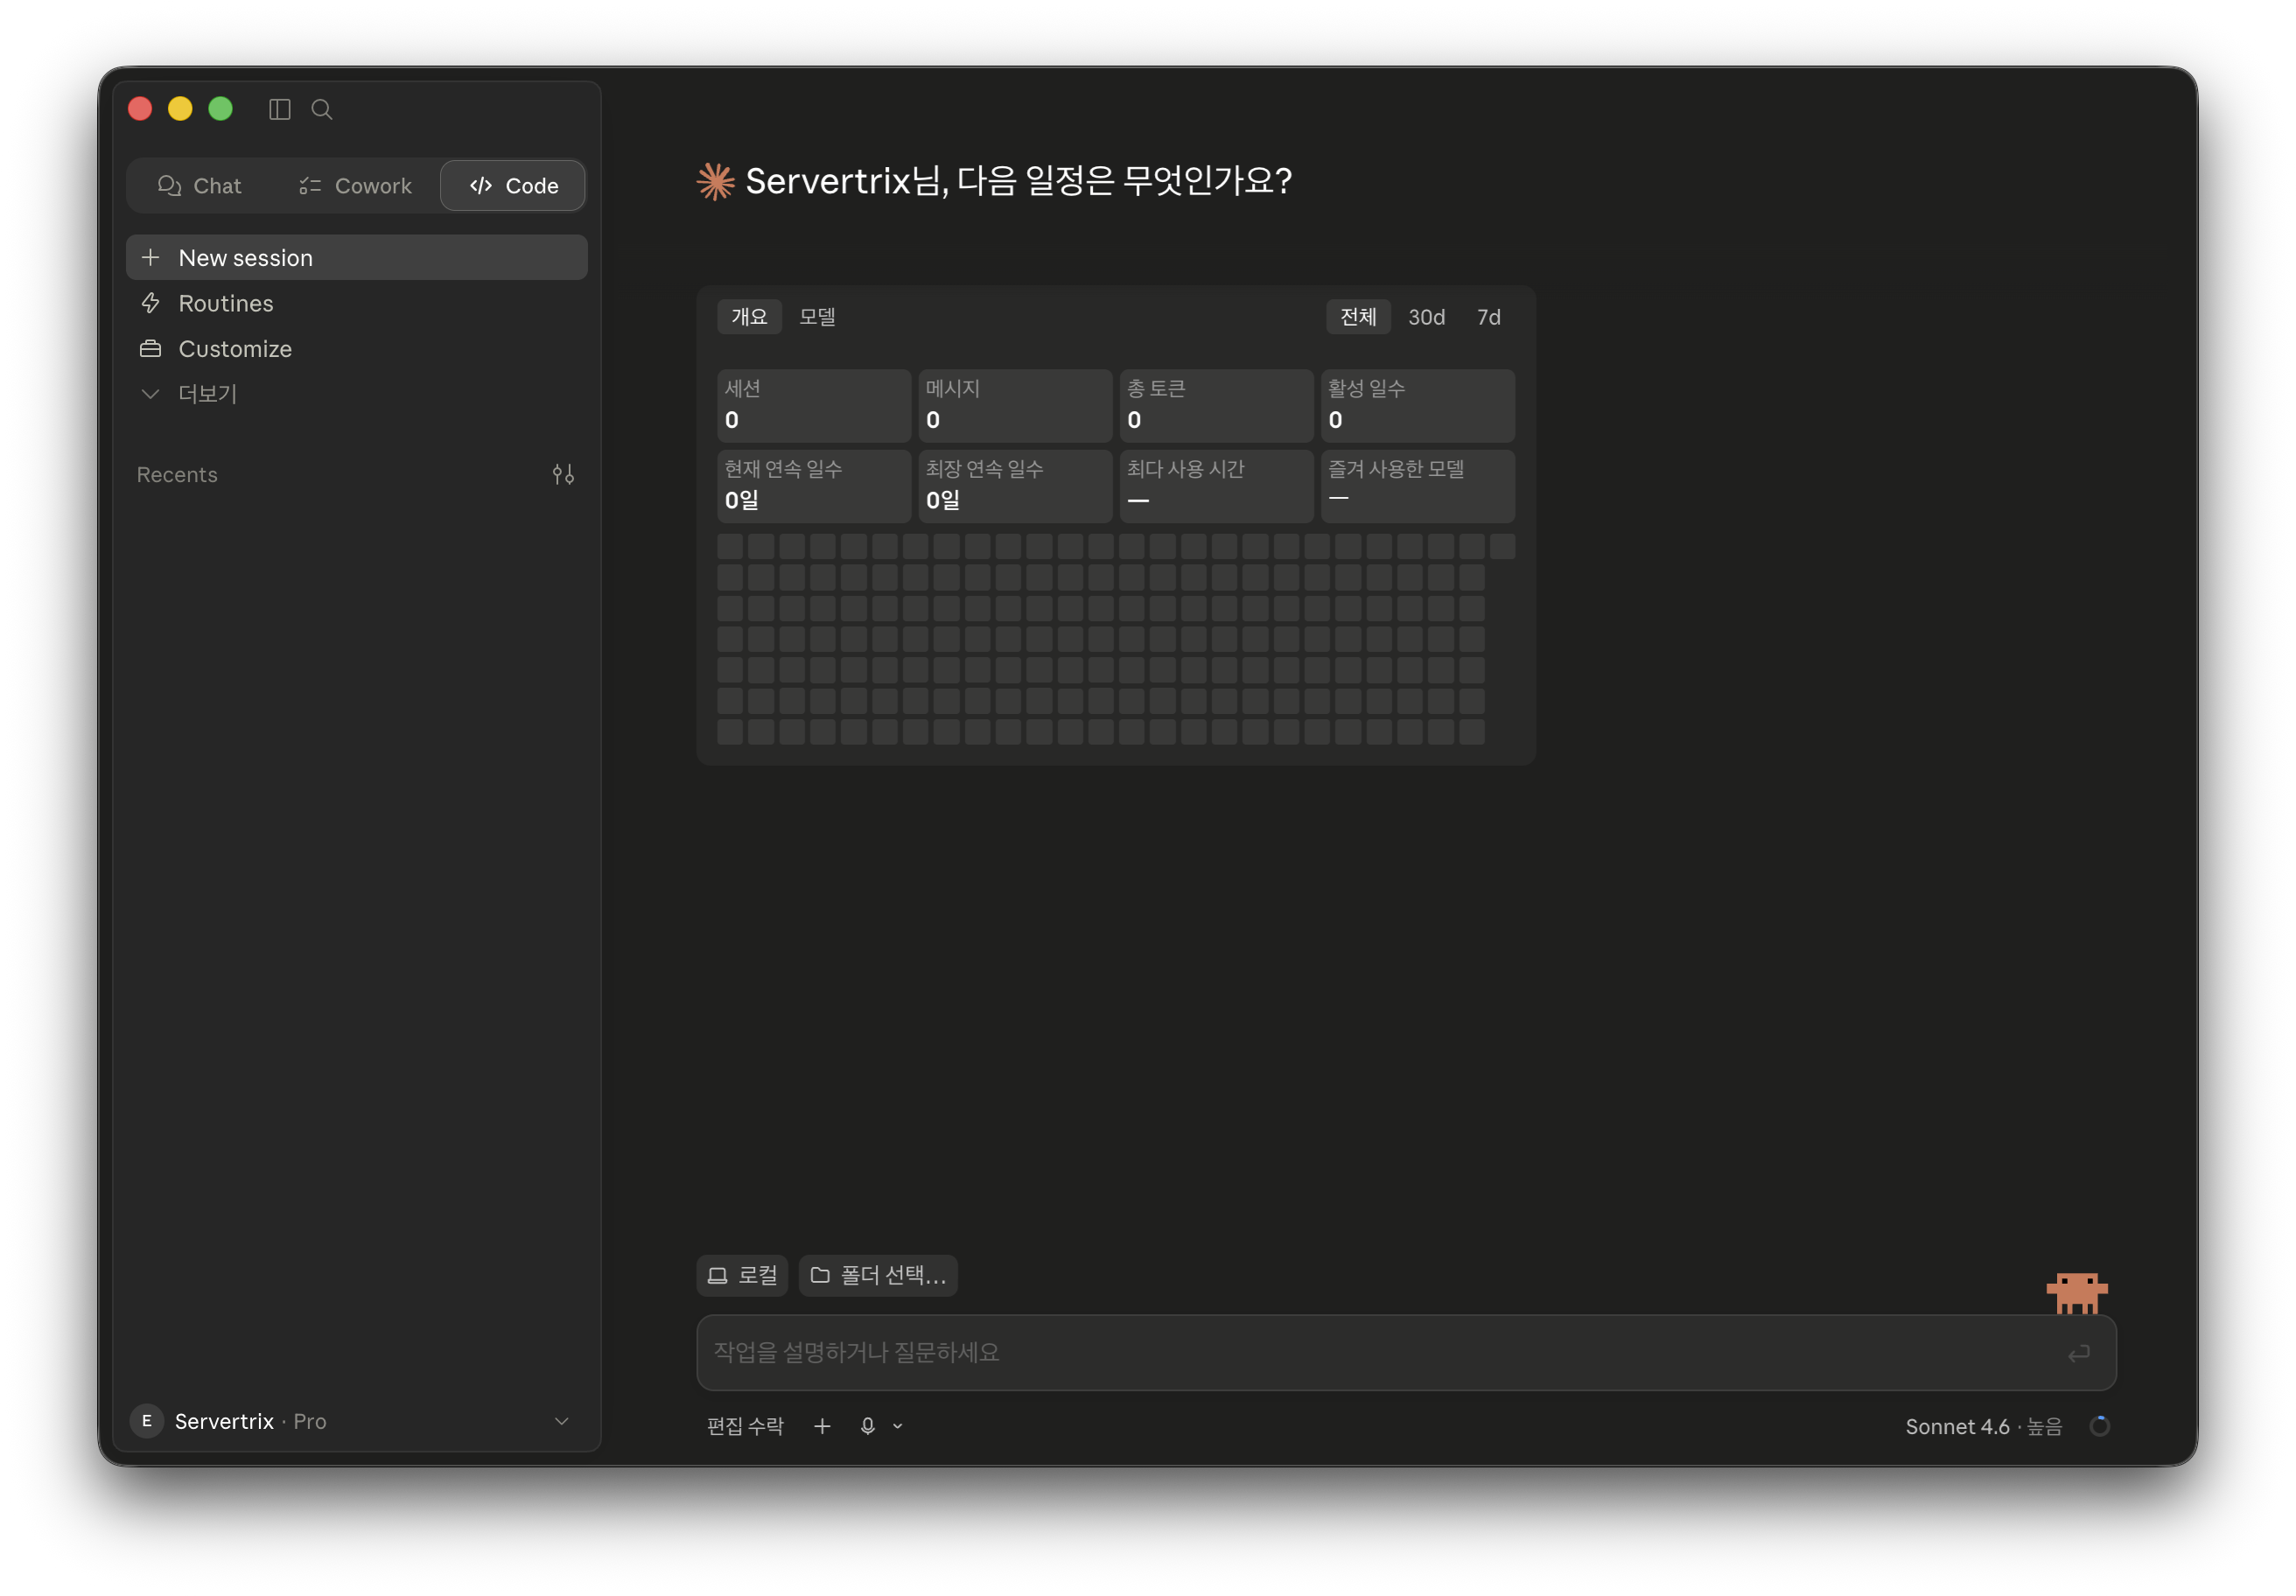Open Routines in the sidebar
Image resolution: width=2296 pixels, height=1596 pixels.
click(357, 303)
